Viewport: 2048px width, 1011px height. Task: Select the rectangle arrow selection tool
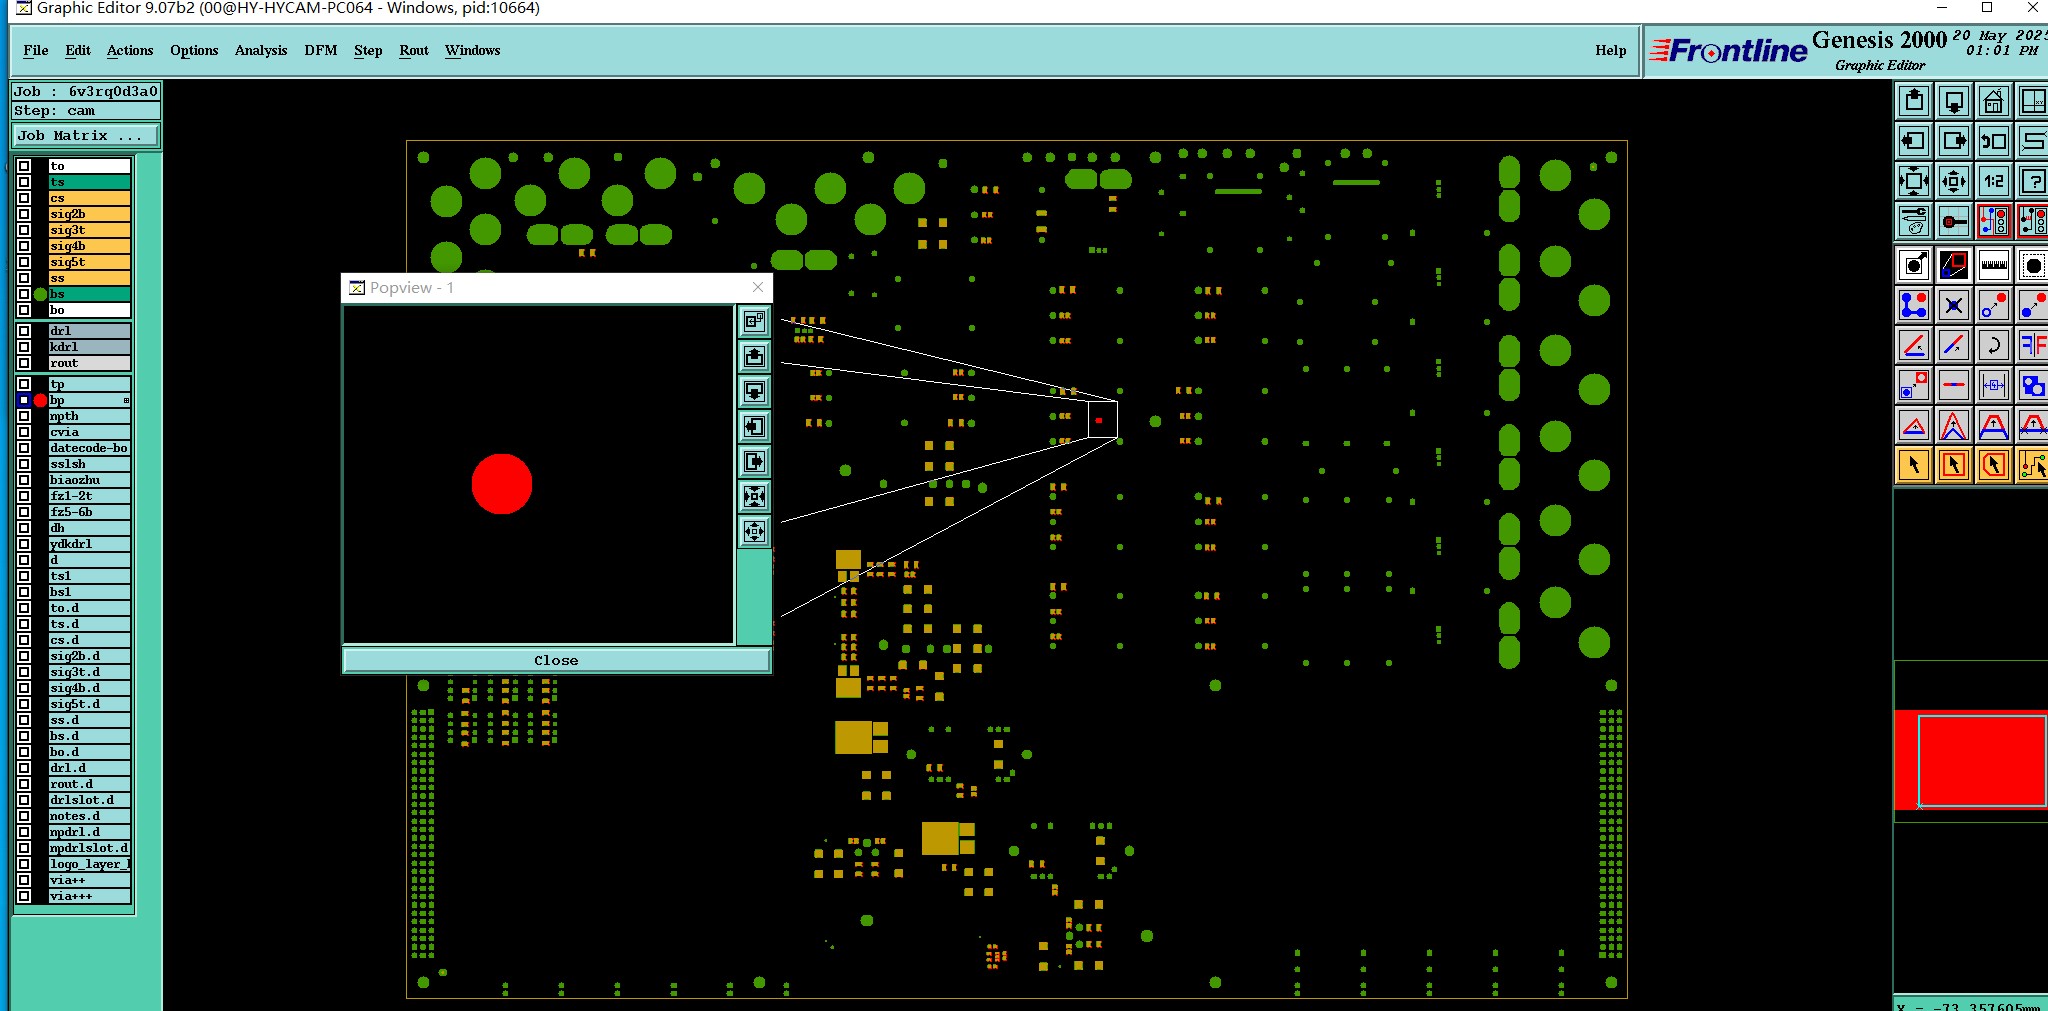coord(1954,465)
